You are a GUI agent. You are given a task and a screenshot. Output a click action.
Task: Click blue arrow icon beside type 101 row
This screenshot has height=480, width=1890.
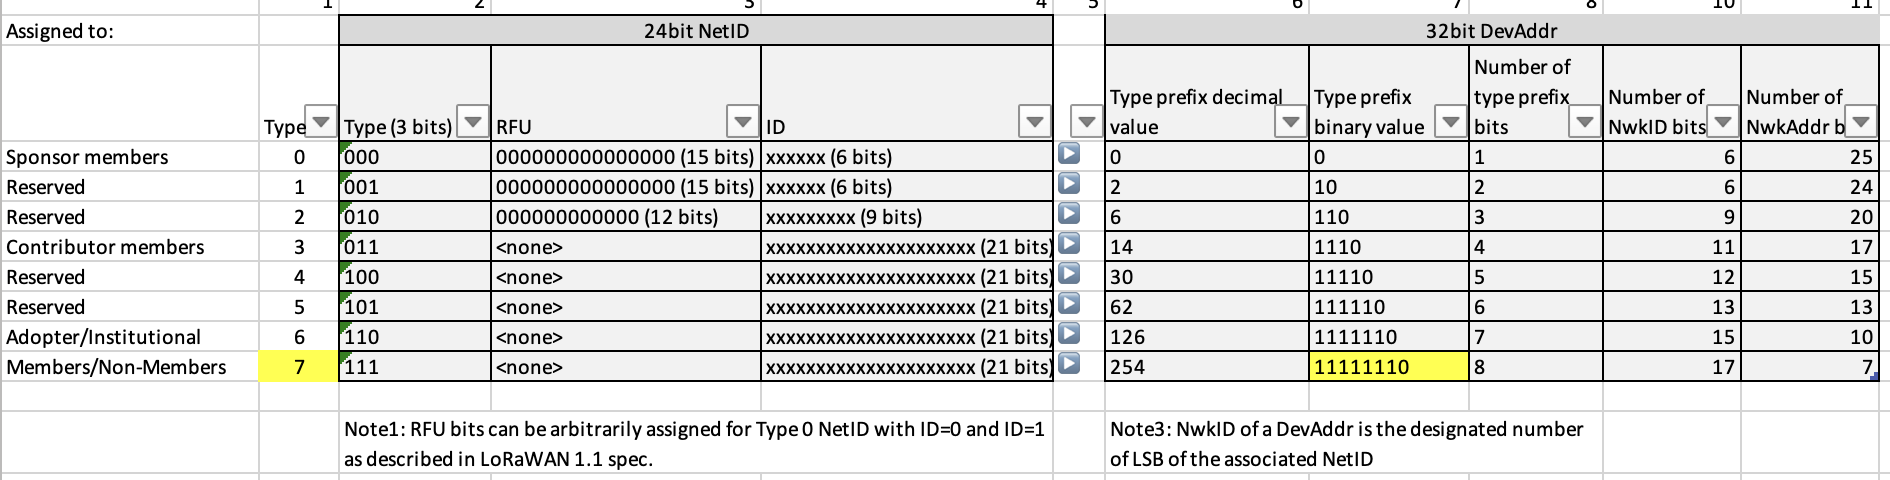(x=1069, y=305)
